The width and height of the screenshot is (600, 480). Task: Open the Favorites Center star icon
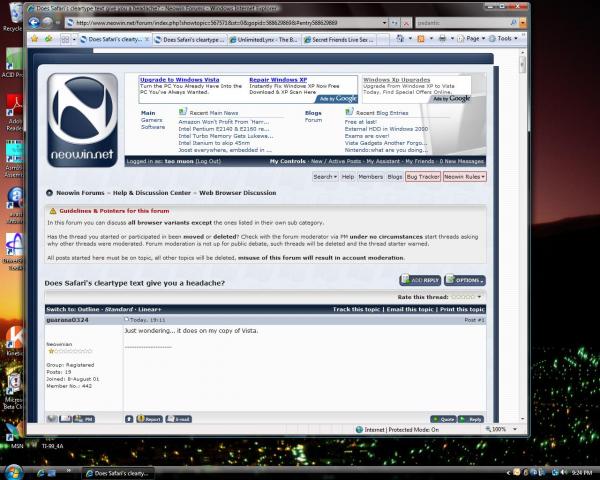pos(35,39)
